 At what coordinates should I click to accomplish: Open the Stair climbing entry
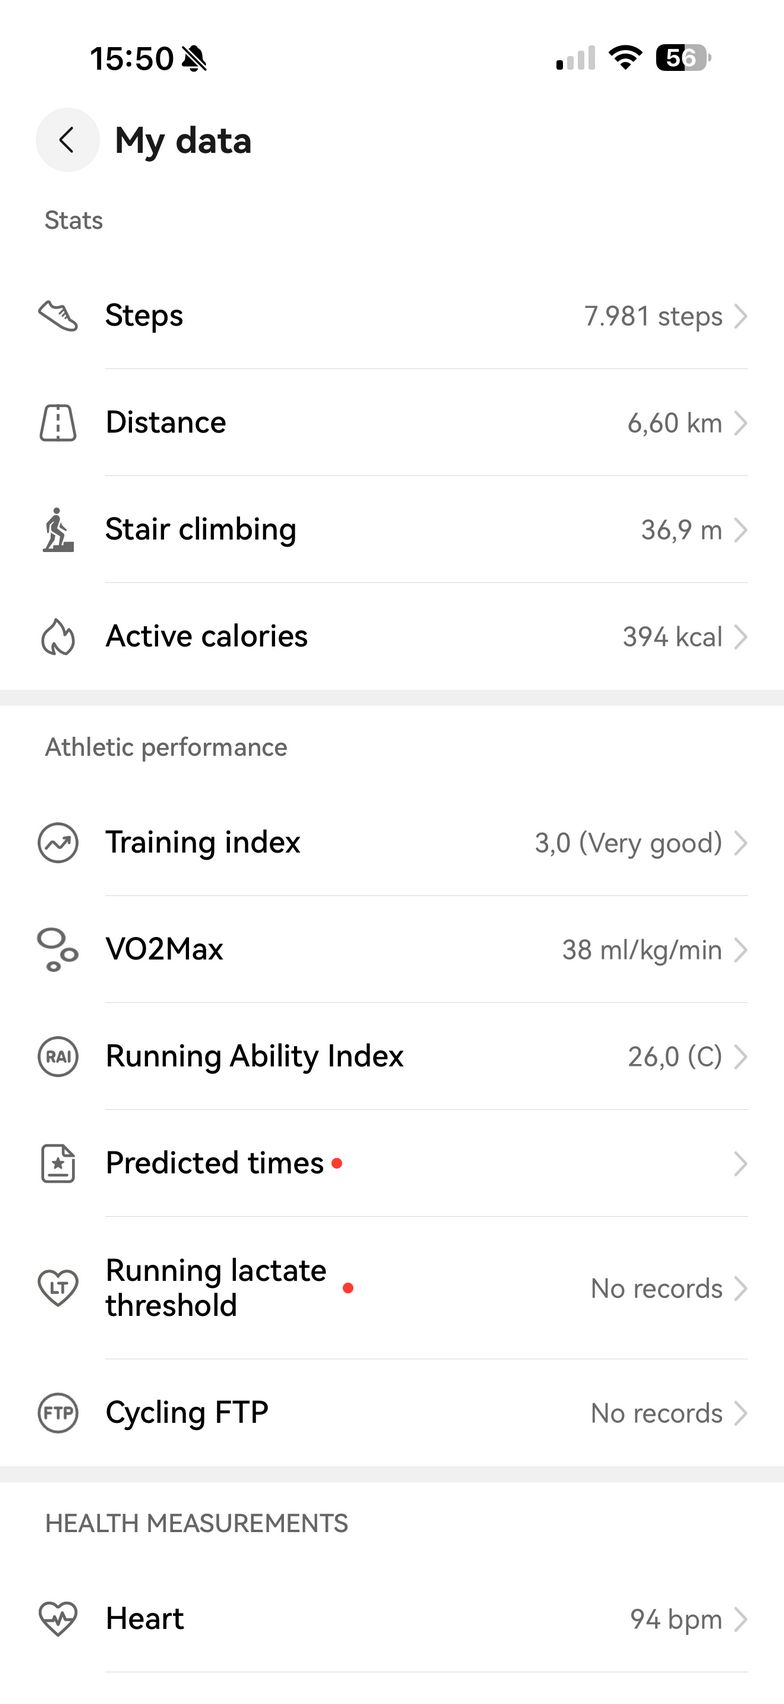tap(201, 530)
